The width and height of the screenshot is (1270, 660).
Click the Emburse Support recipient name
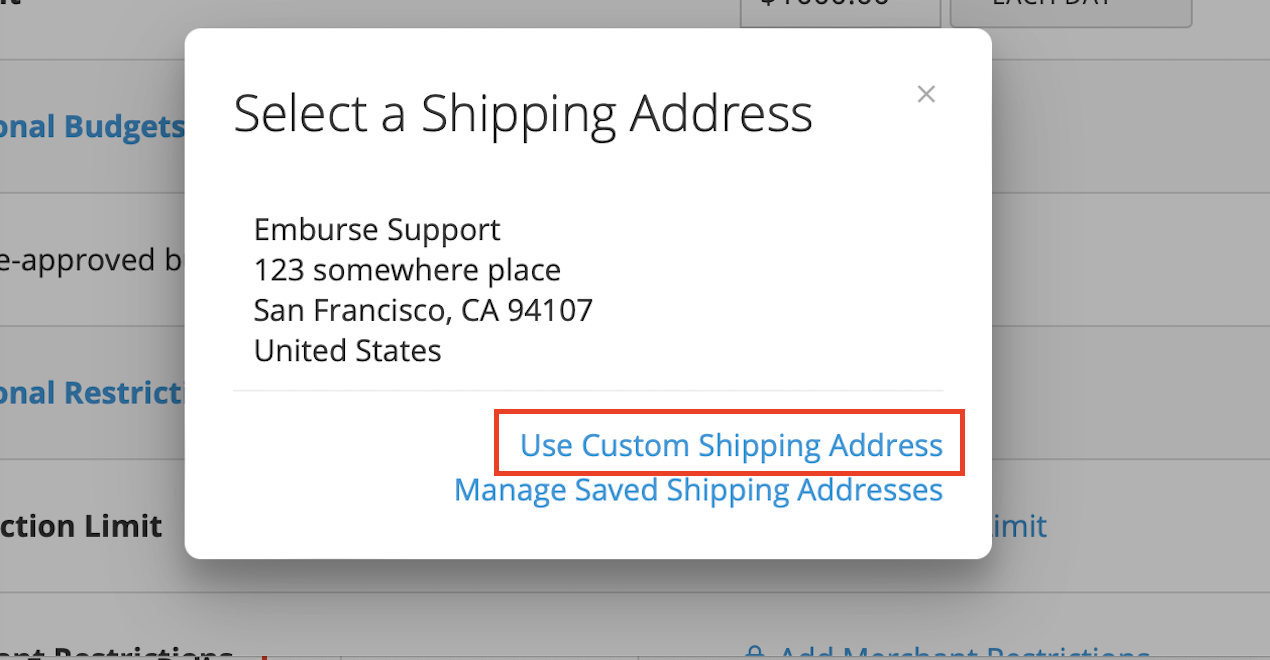pyautogui.click(x=377, y=229)
